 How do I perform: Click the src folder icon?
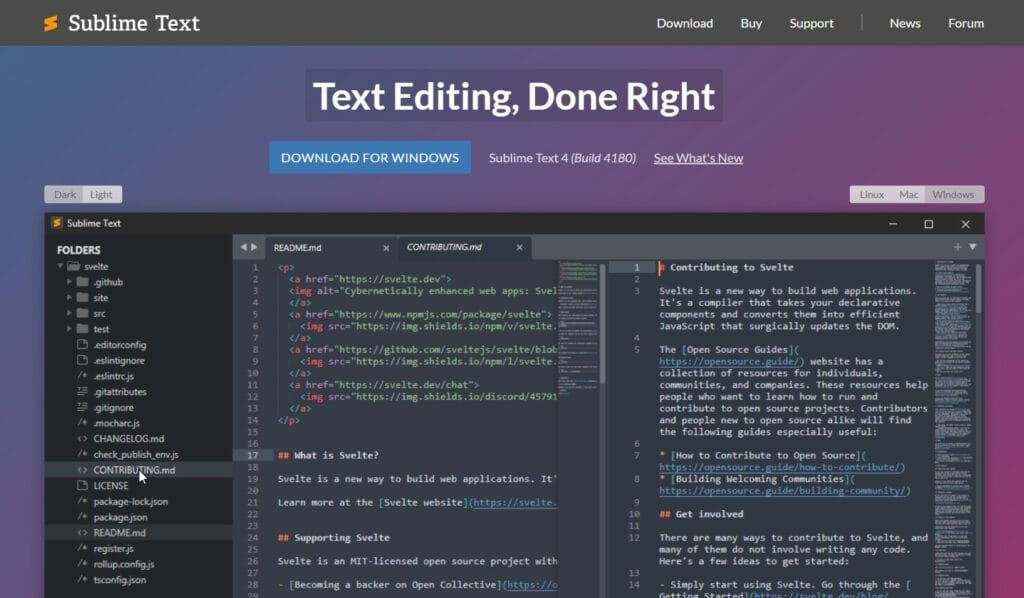pos(82,313)
